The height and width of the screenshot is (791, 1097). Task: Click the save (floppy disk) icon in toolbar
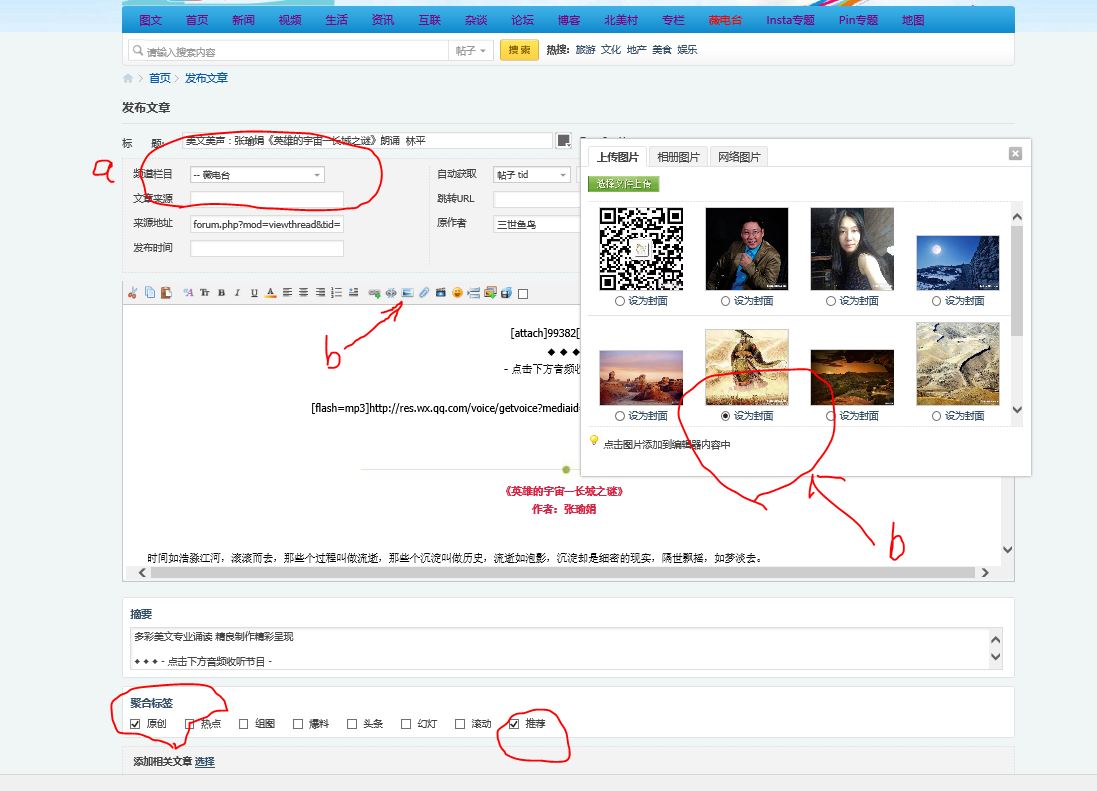(x=506, y=293)
